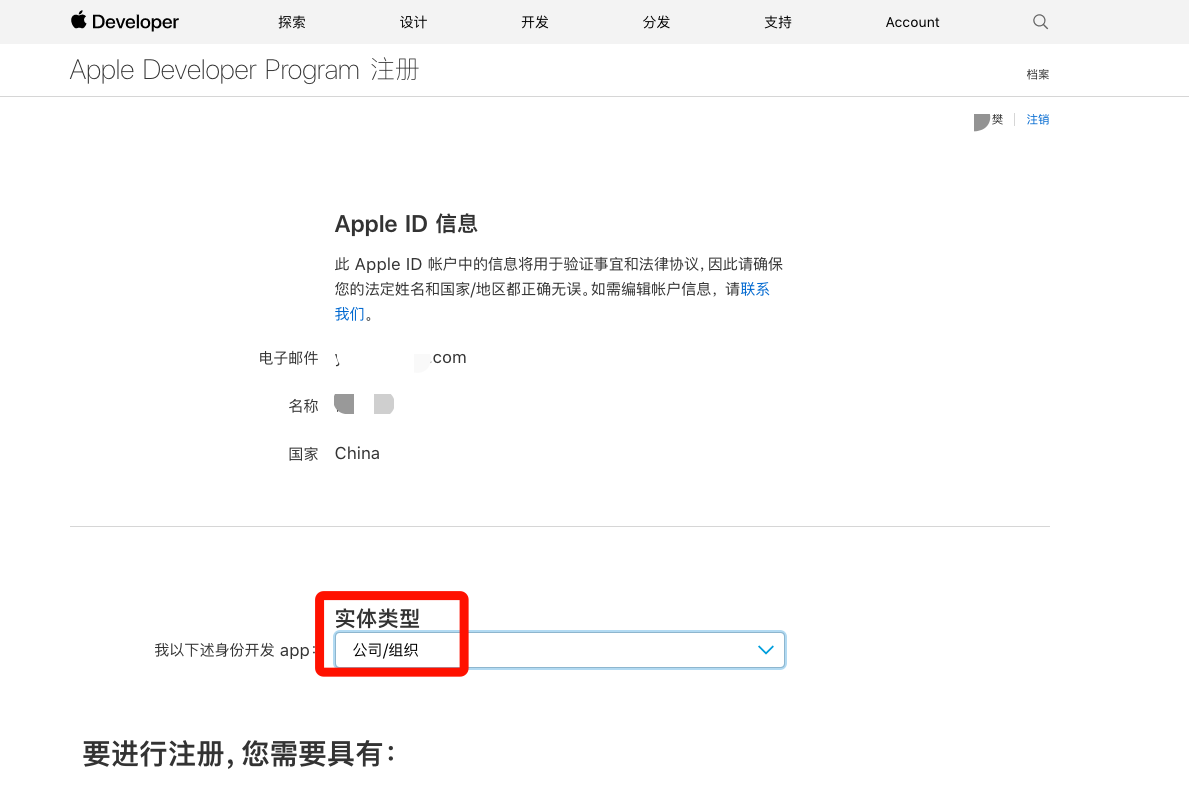Click the dropdown chevron arrow
The height and width of the screenshot is (788, 1189).
click(766, 650)
